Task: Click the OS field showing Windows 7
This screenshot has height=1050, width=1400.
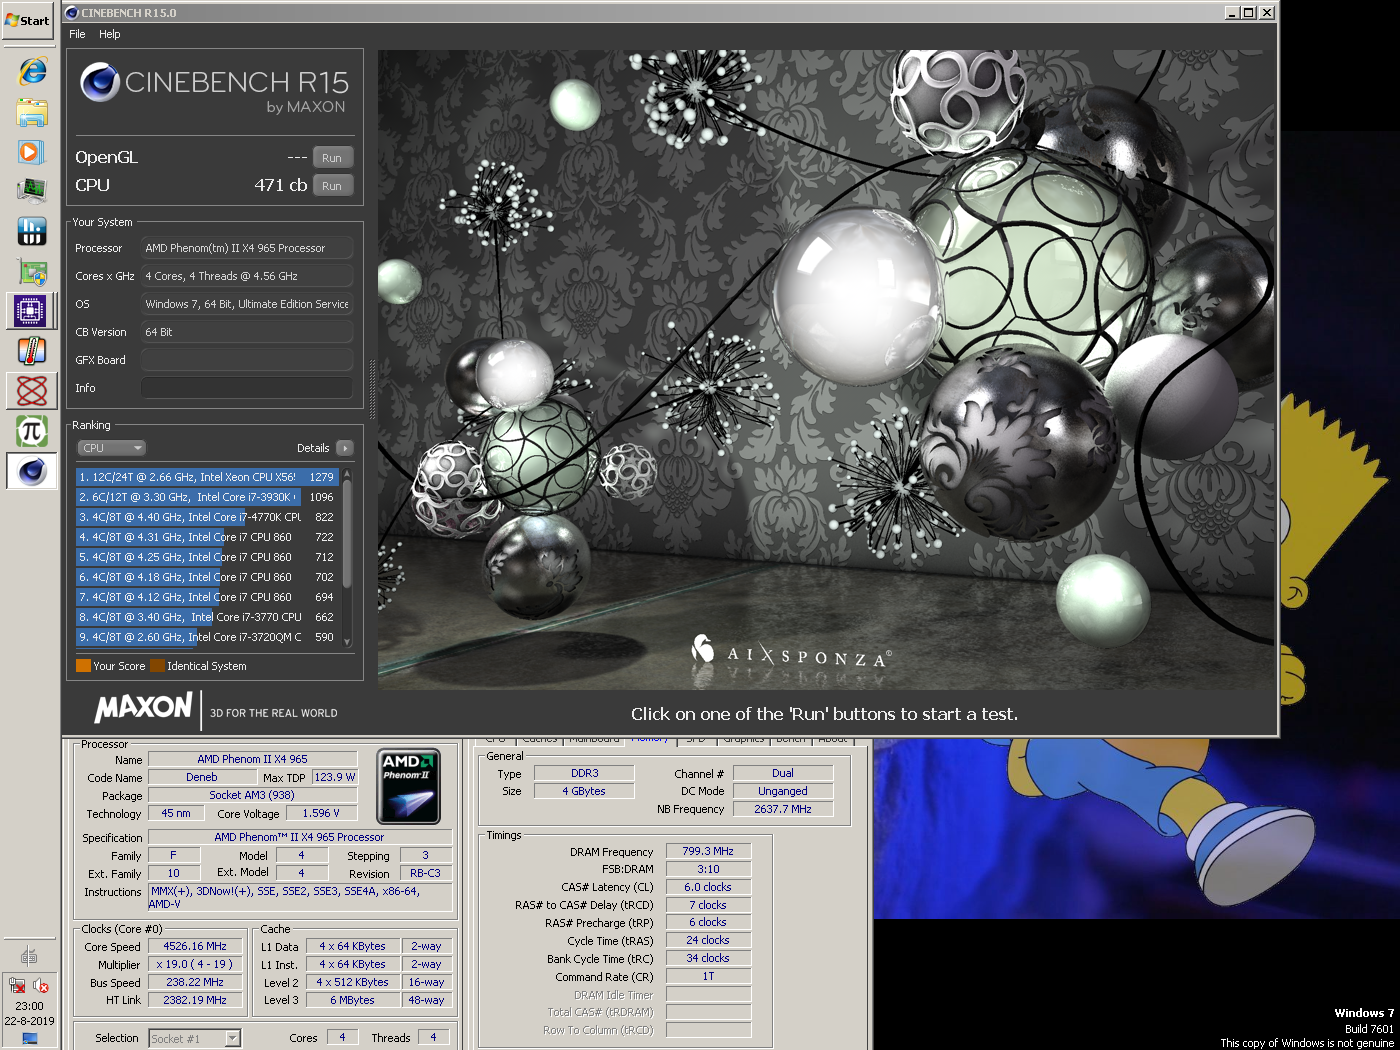Action: click(x=247, y=304)
